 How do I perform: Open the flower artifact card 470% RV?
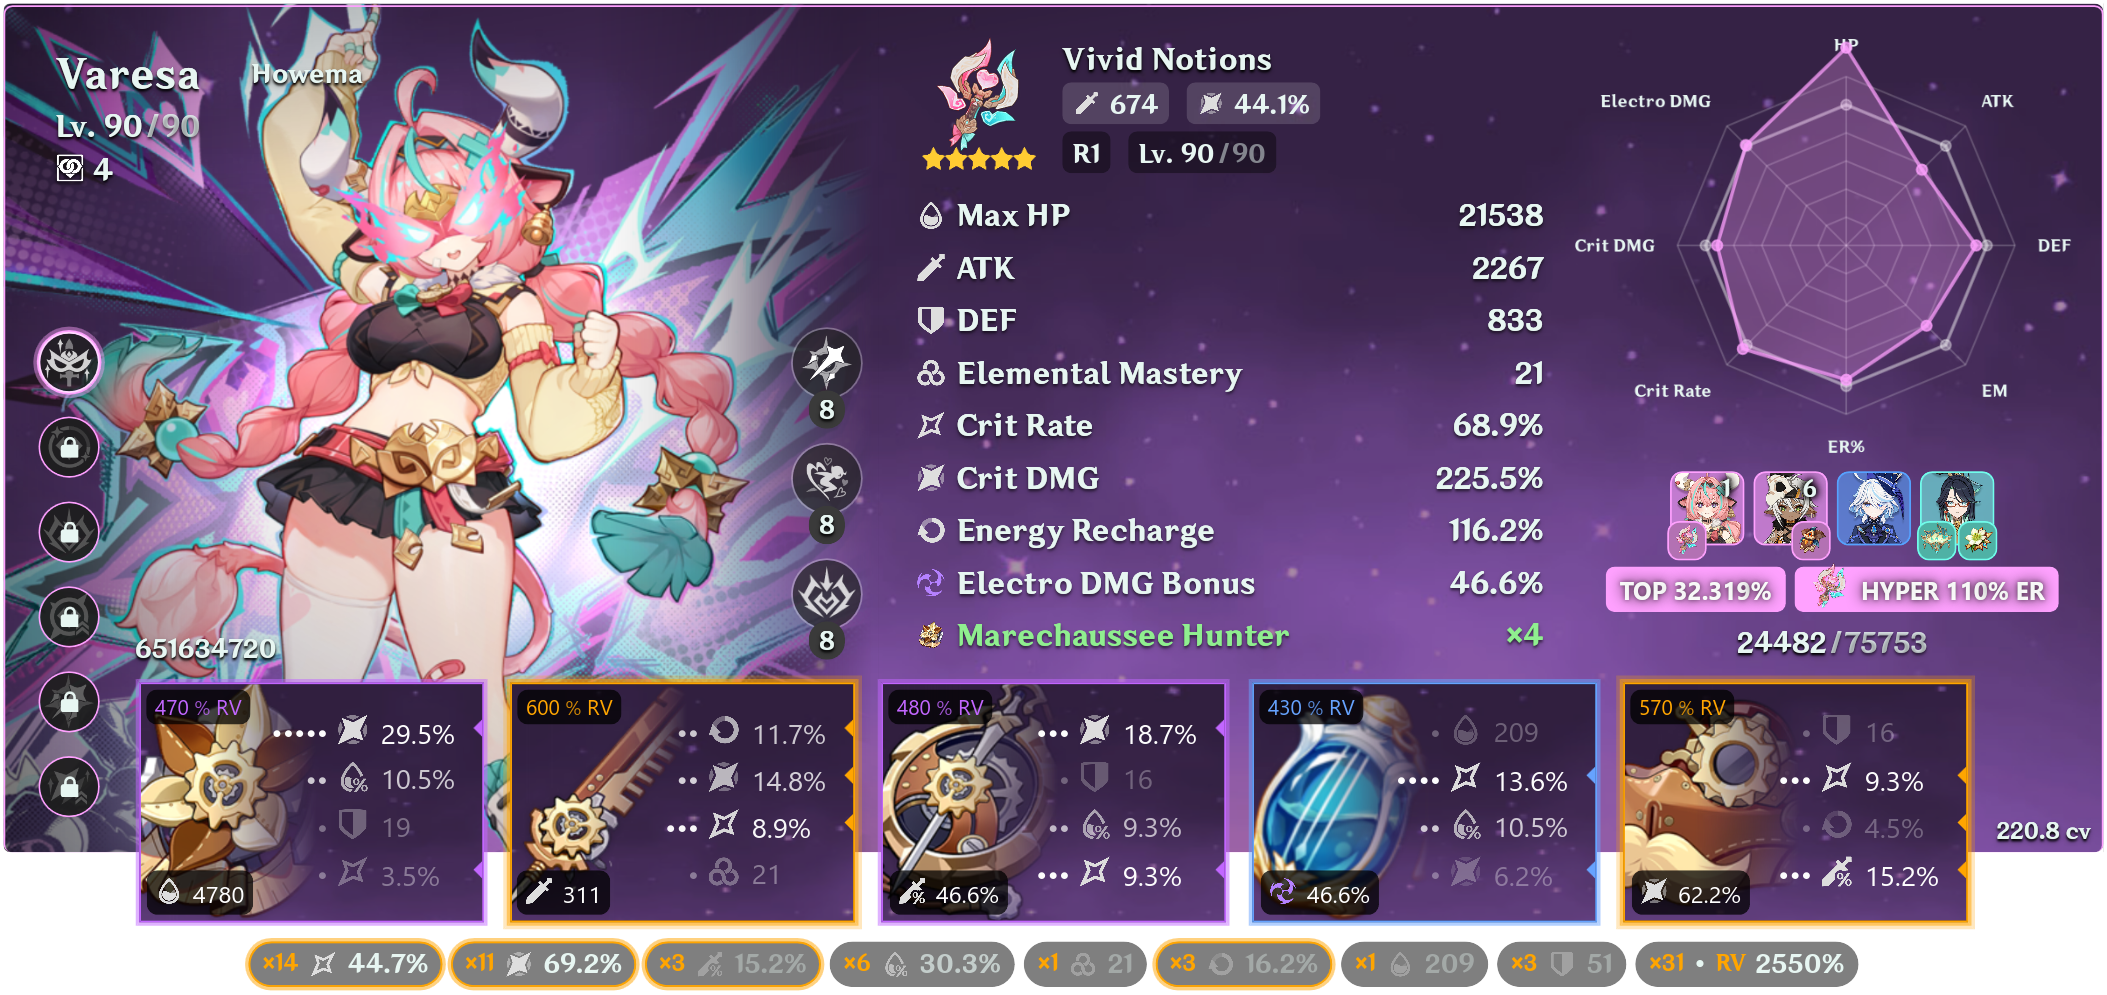click(312, 802)
